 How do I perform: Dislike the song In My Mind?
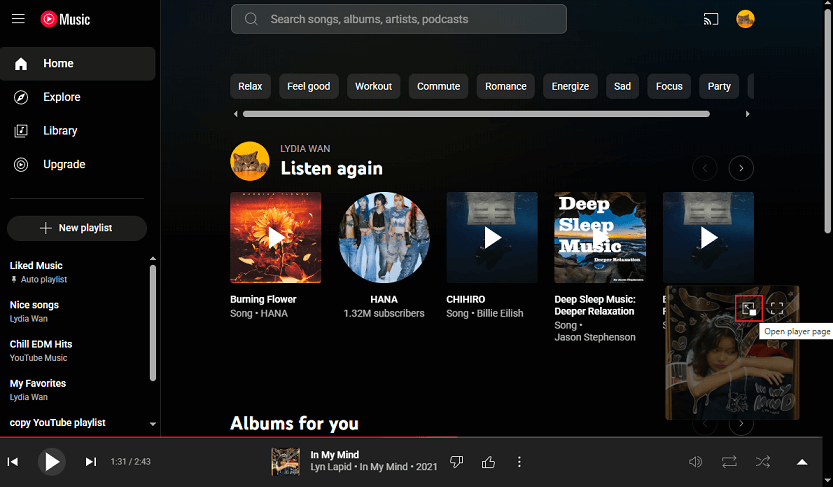tap(456, 462)
